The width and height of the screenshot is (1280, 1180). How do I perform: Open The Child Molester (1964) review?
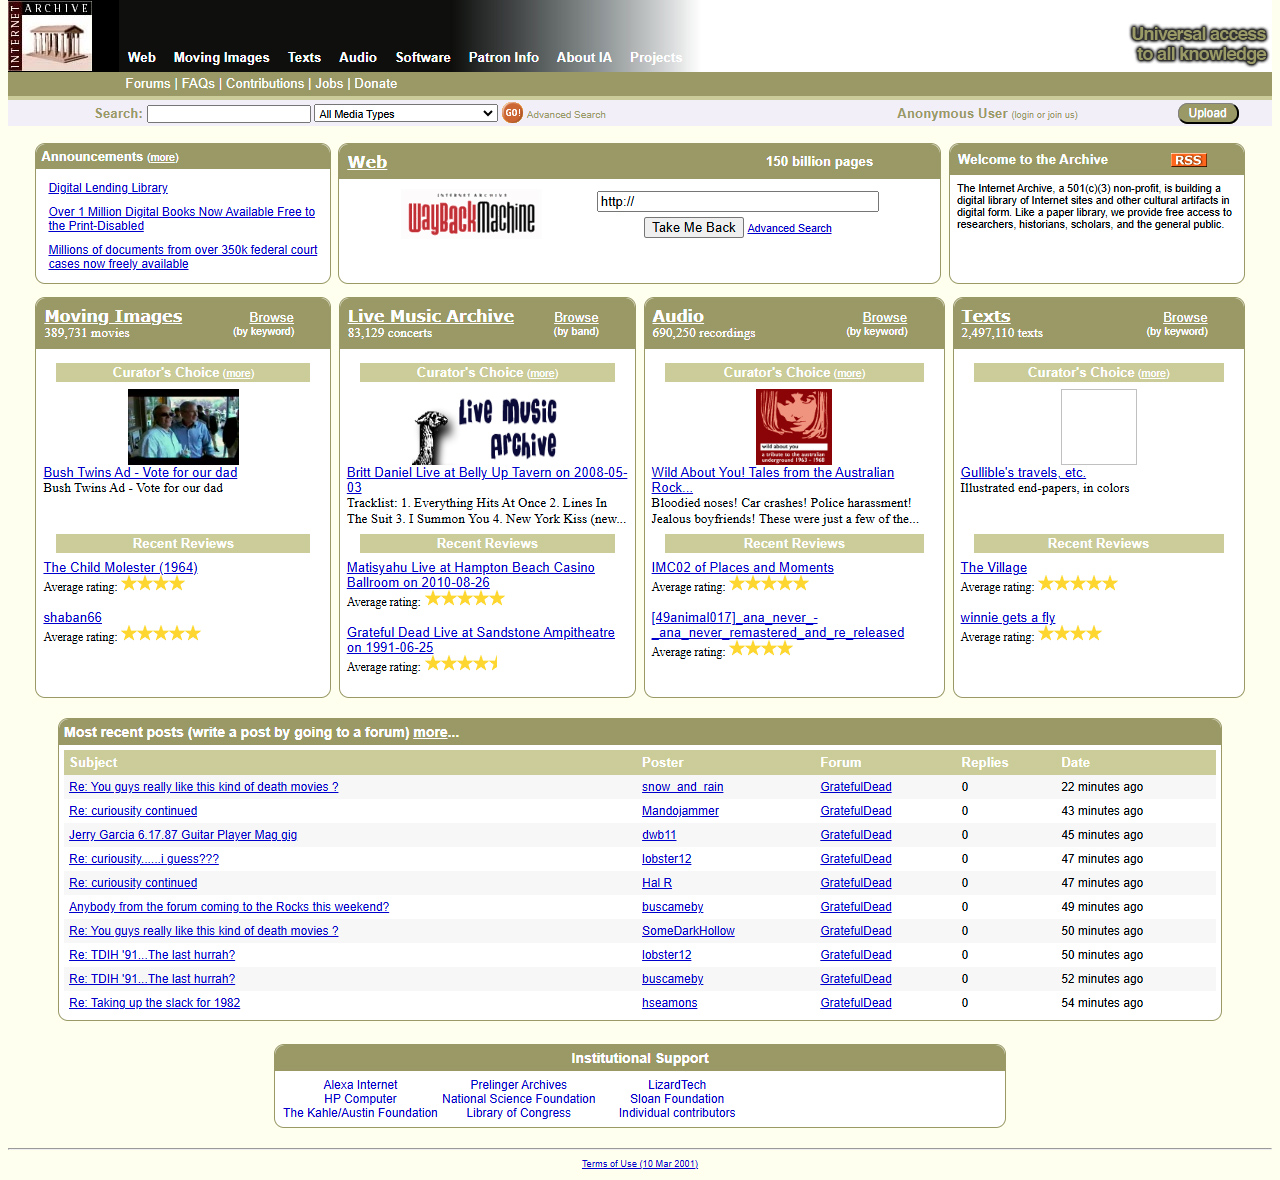[120, 568]
